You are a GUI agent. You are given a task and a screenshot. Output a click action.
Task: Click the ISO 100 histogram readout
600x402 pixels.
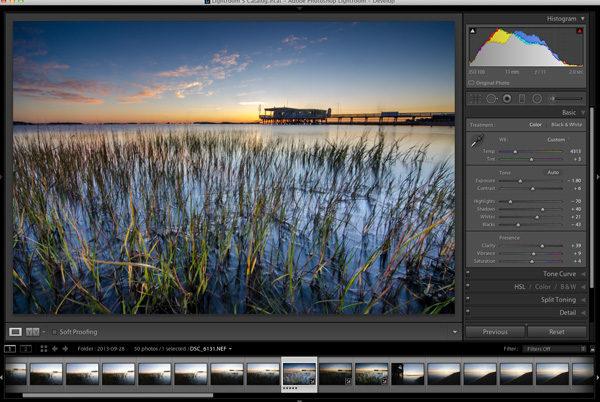click(477, 72)
